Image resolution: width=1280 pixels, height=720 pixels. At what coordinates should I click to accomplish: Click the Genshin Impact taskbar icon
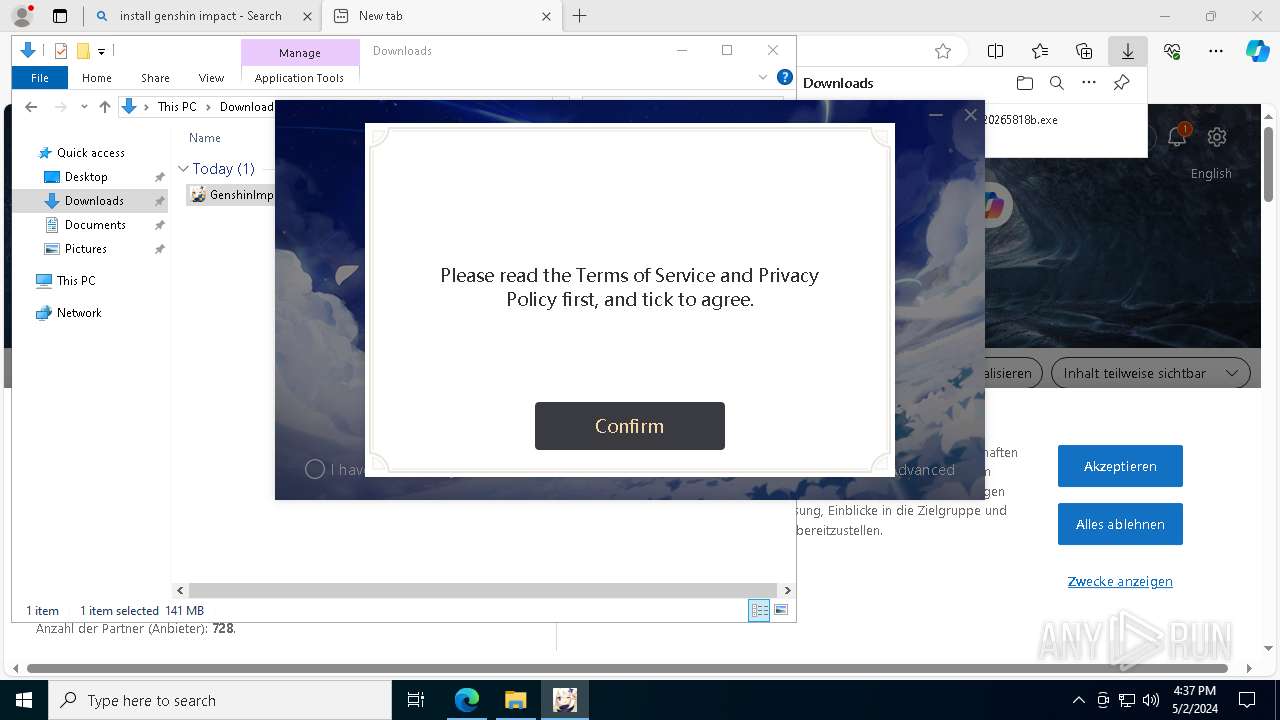point(565,700)
